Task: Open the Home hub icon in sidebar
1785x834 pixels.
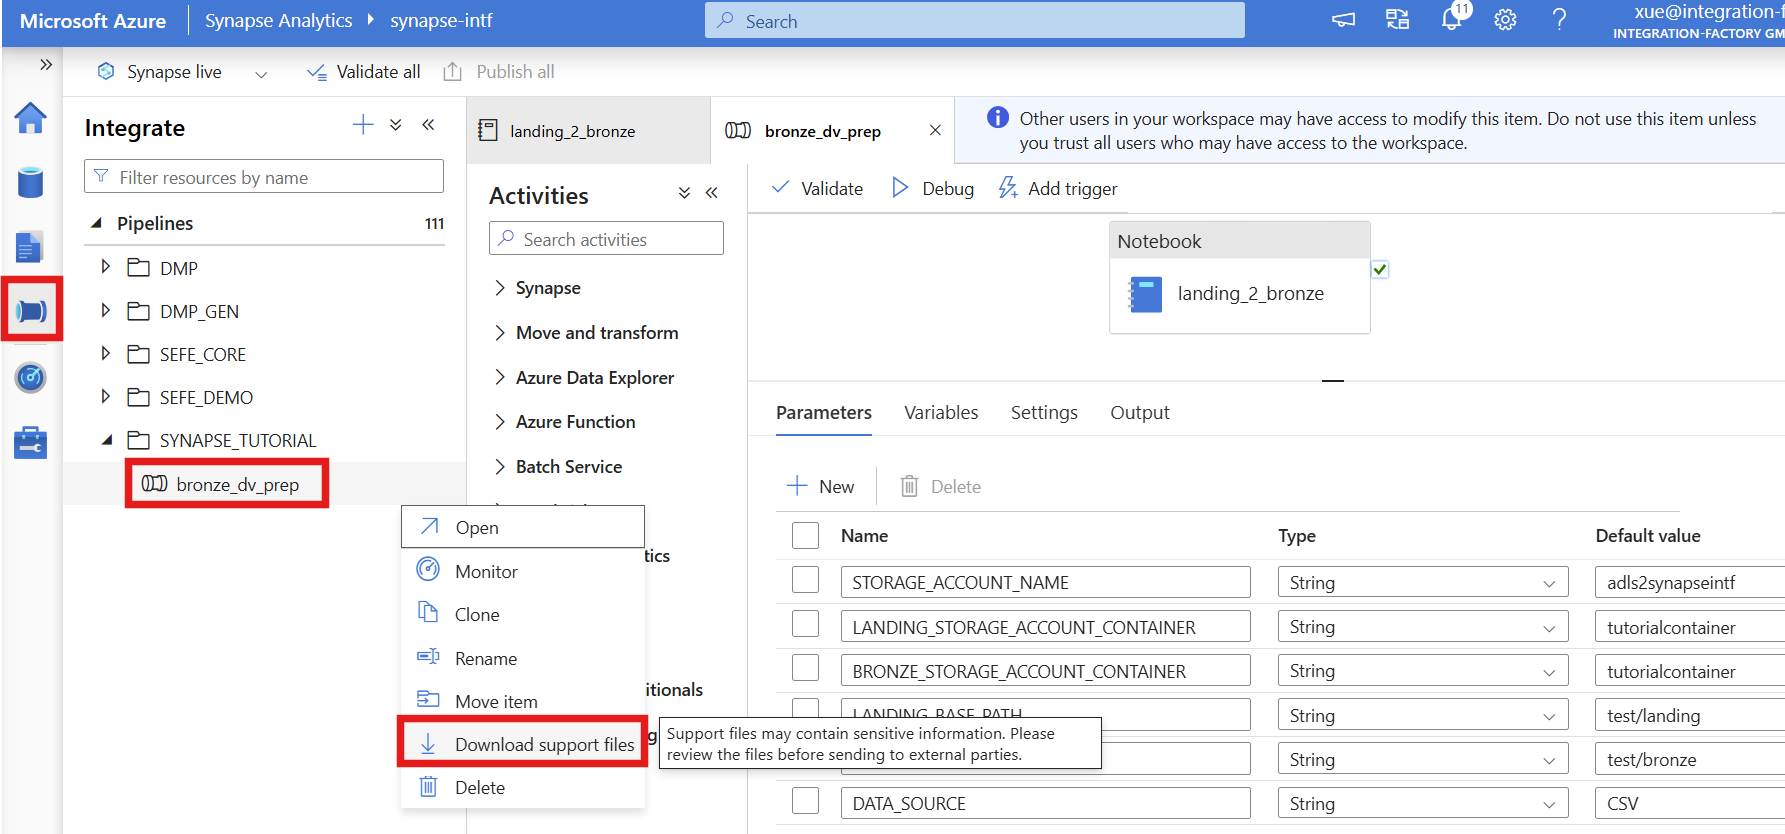Action: pos(31,118)
